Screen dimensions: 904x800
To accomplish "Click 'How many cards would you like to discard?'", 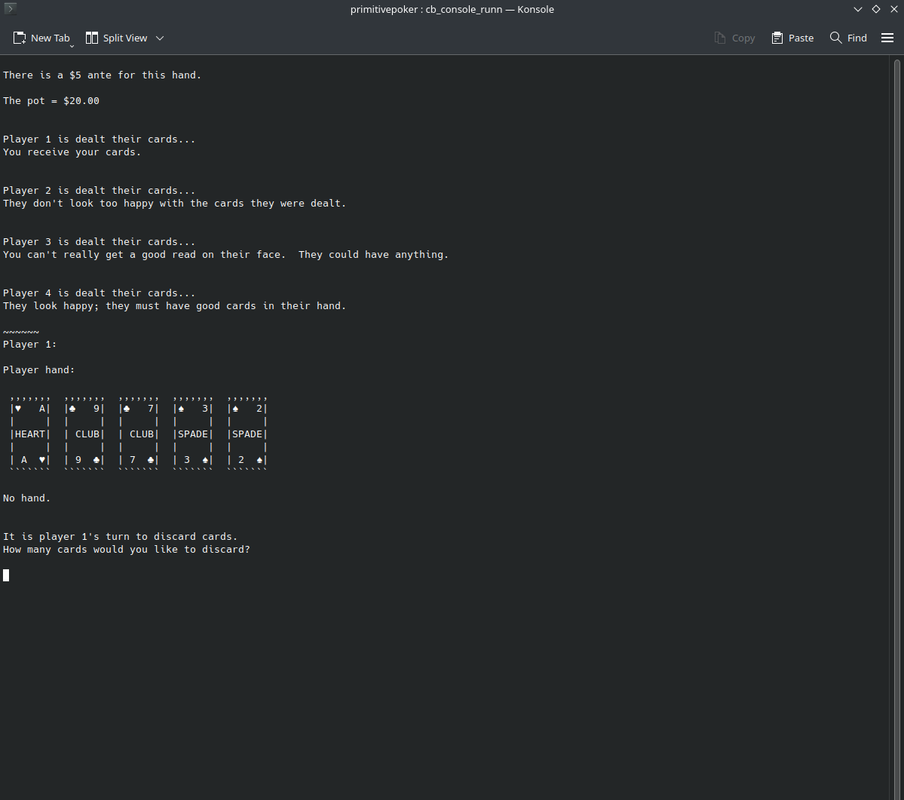I will click(x=126, y=549).
